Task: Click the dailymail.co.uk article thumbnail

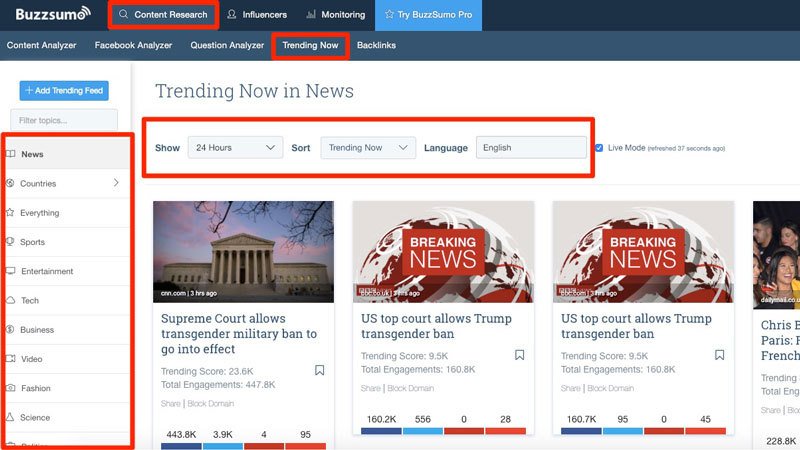Action: click(777, 255)
